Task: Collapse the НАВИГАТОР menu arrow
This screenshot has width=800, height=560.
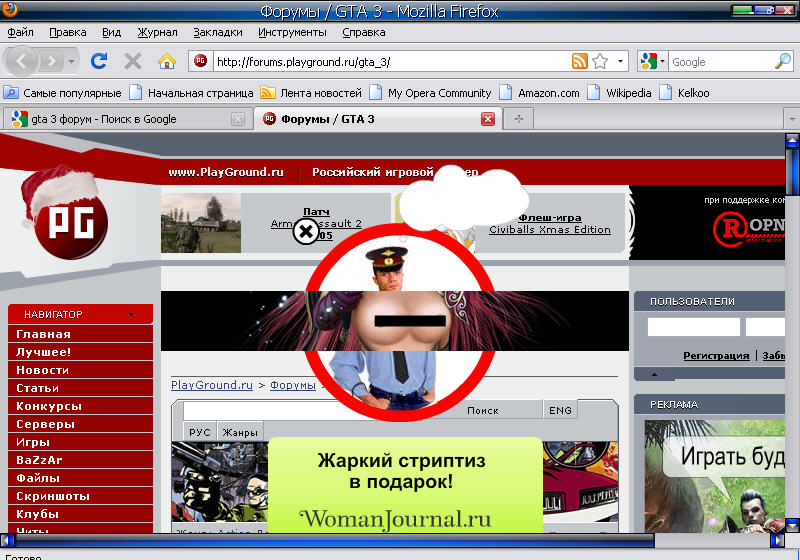Action: pos(132,314)
